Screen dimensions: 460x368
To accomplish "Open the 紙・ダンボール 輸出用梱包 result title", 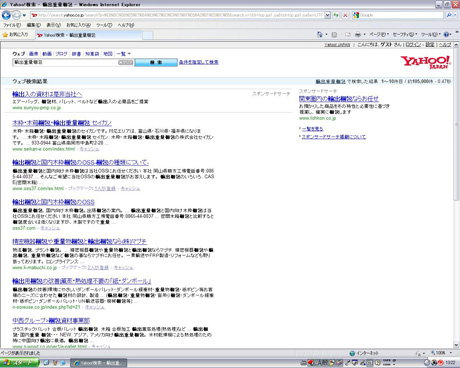I will click(x=82, y=281).
